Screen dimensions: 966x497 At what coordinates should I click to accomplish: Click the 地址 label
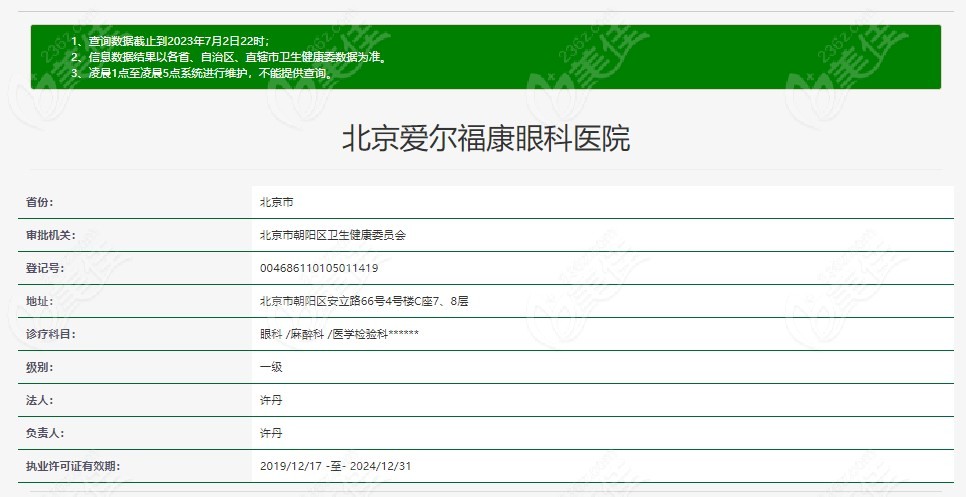pos(39,301)
